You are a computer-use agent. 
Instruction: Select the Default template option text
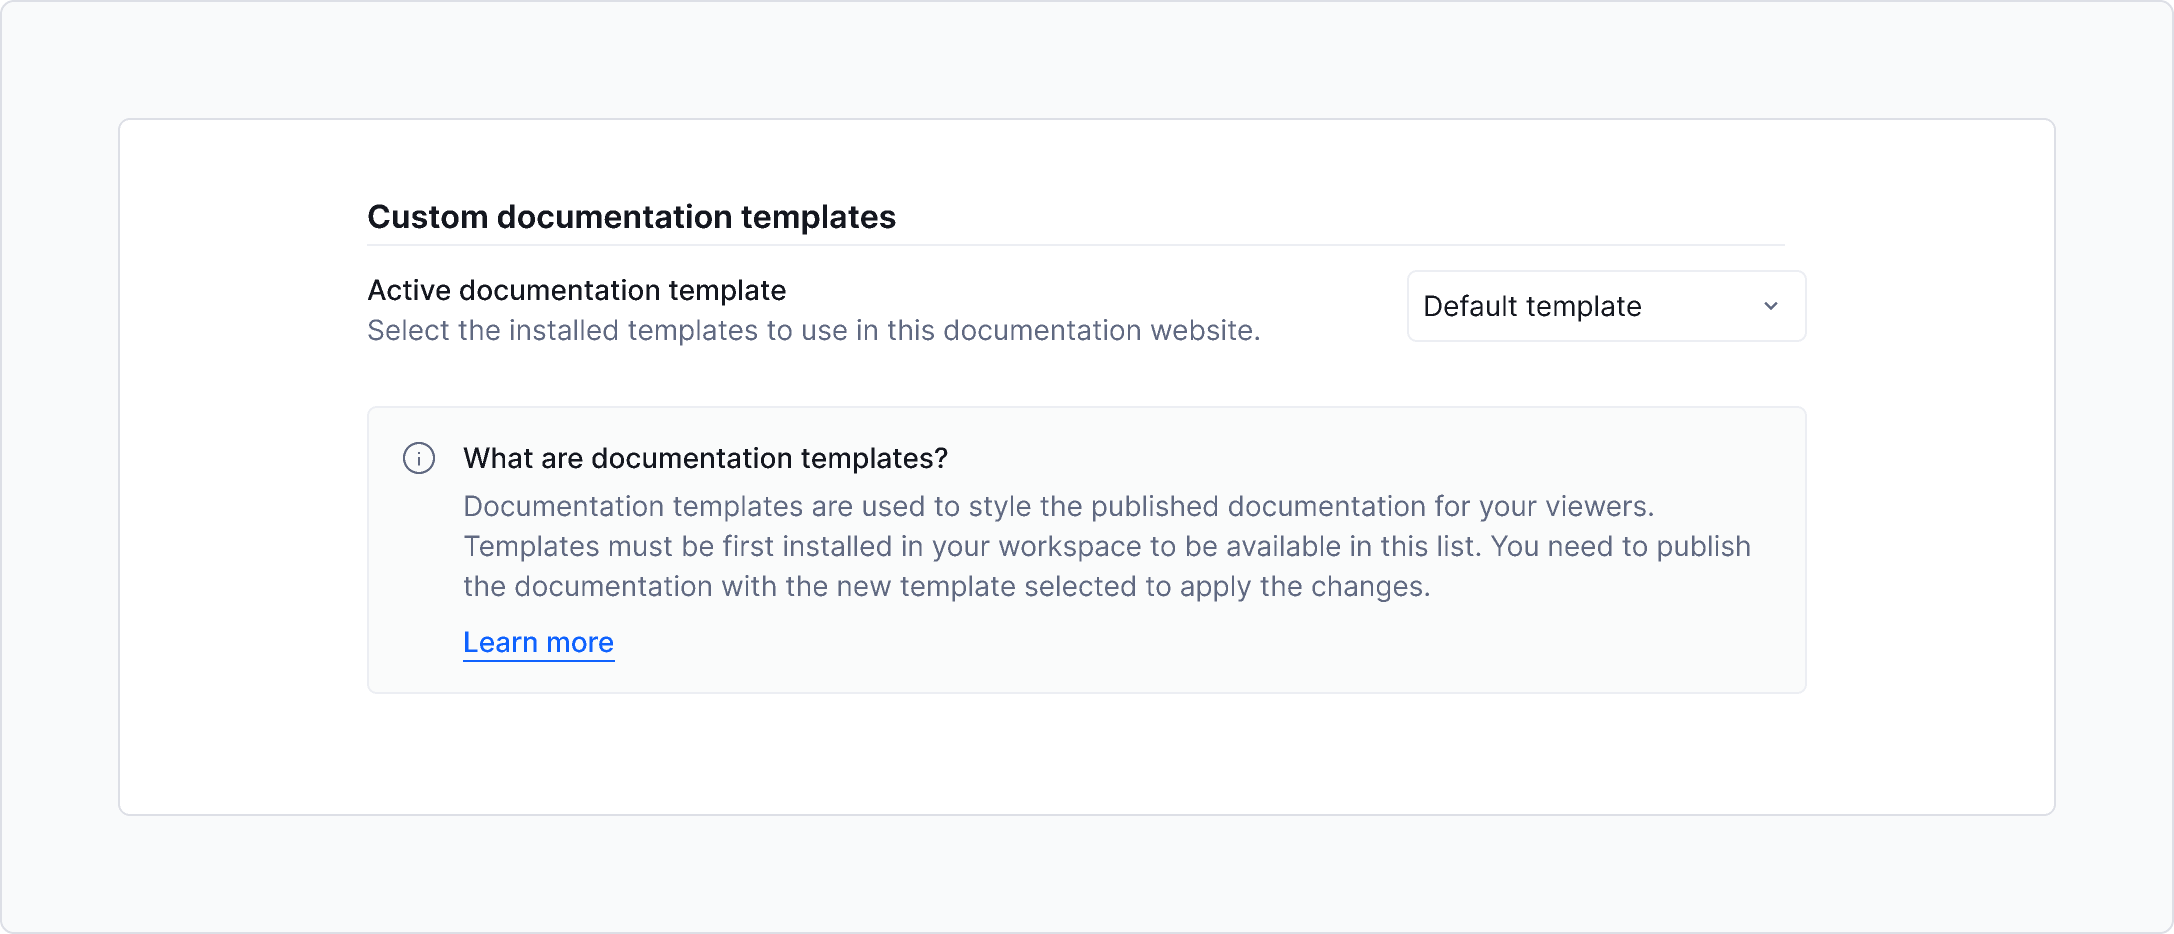click(x=1532, y=306)
